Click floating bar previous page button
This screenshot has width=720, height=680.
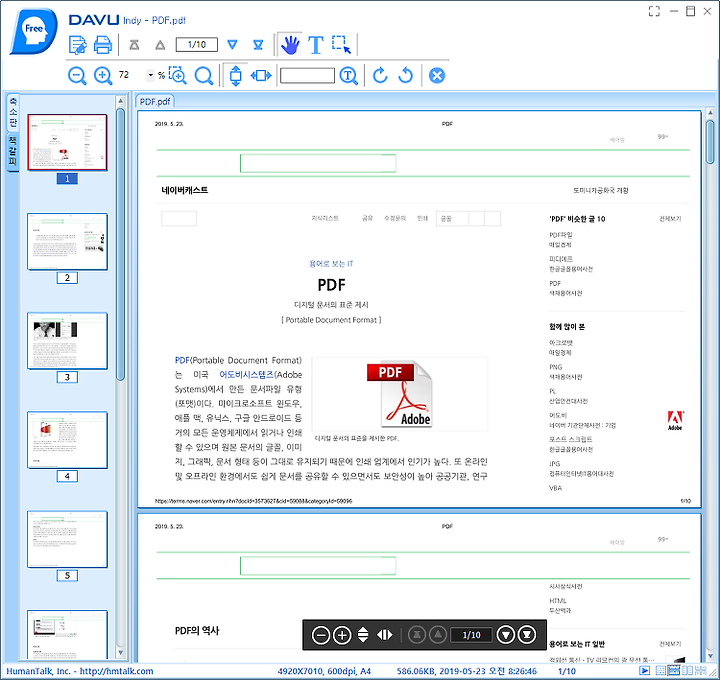coord(438,635)
